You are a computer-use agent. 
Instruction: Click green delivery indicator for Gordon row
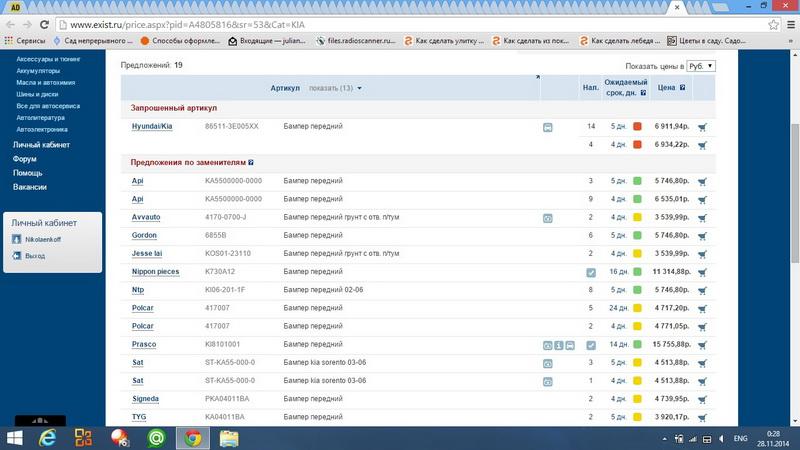tap(637, 236)
